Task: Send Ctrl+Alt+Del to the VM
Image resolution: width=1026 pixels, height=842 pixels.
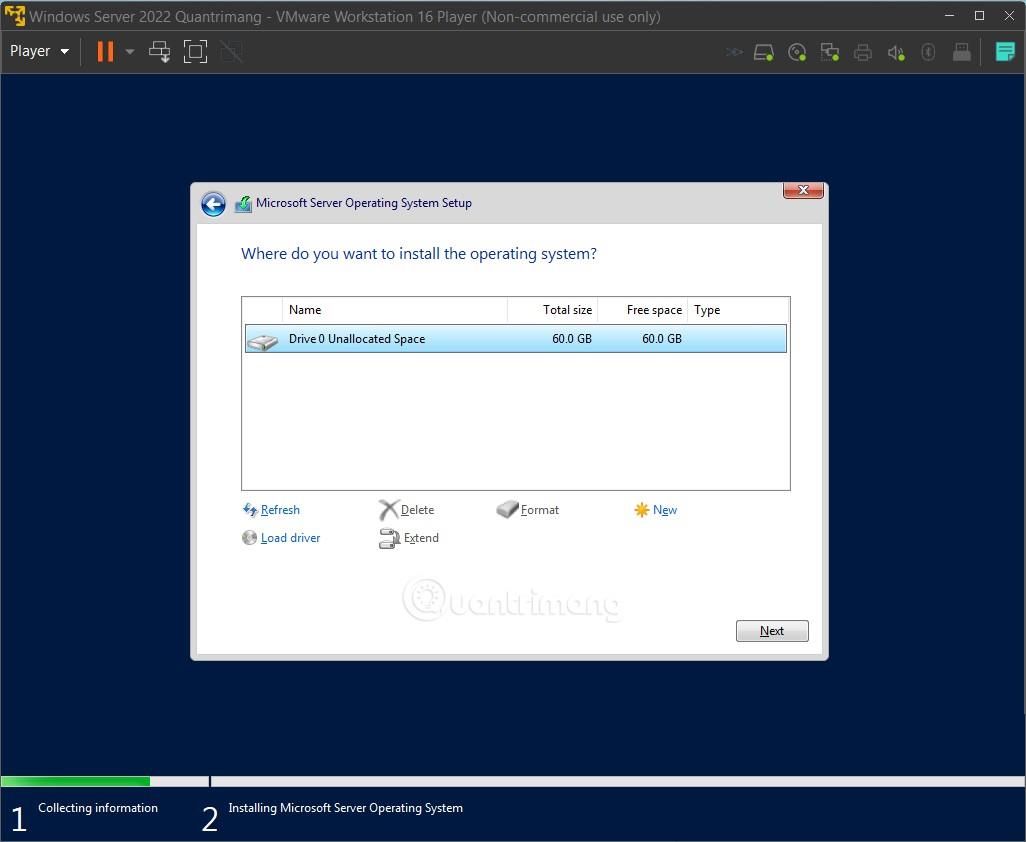Action: click(159, 51)
